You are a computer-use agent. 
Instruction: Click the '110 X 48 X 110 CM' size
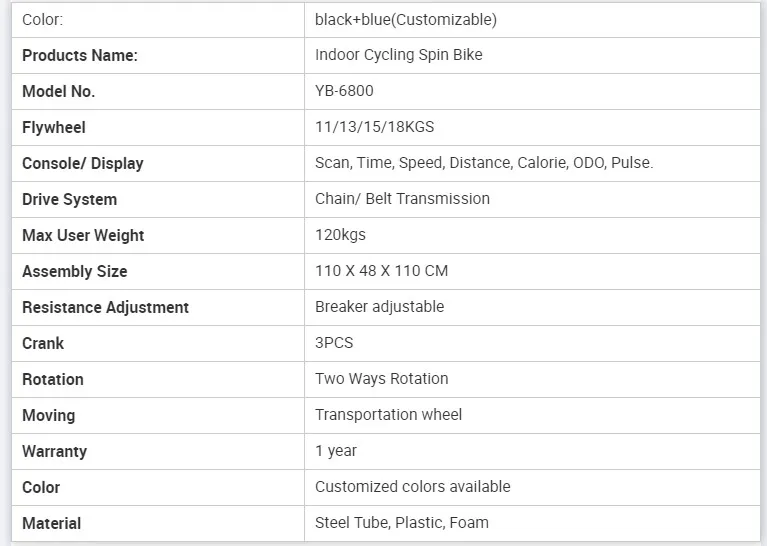tap(382, 271)
